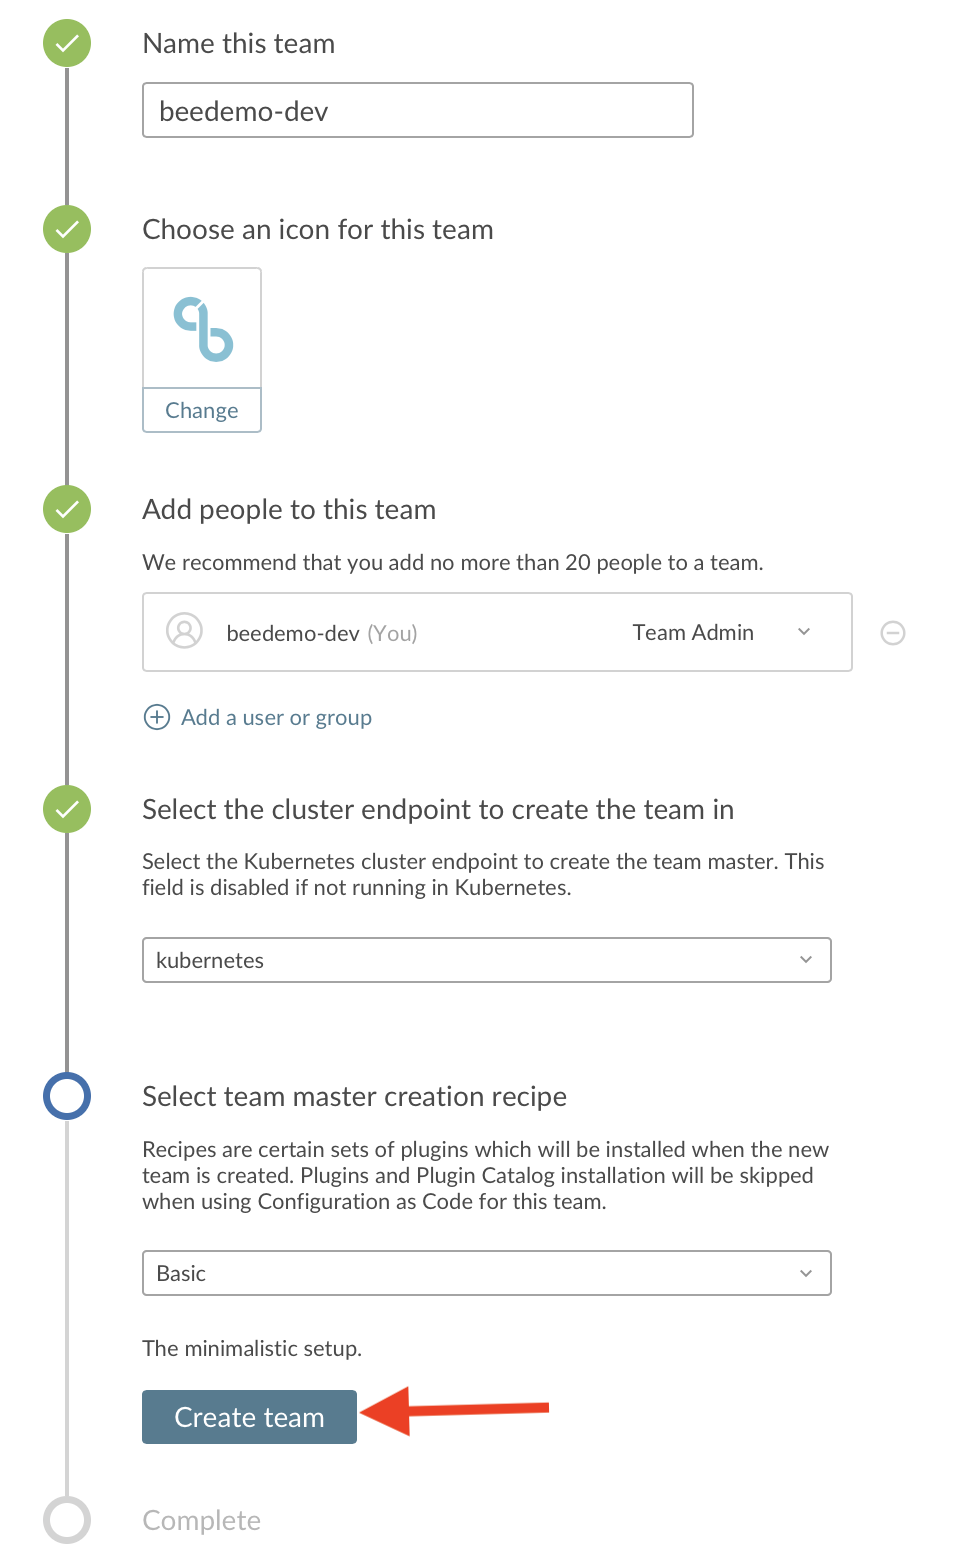This screenshot has height=1562, width=978.
Task: Click the beedemo-dev (You) member row
Action: pyautogui.click(x=497, y=632)
